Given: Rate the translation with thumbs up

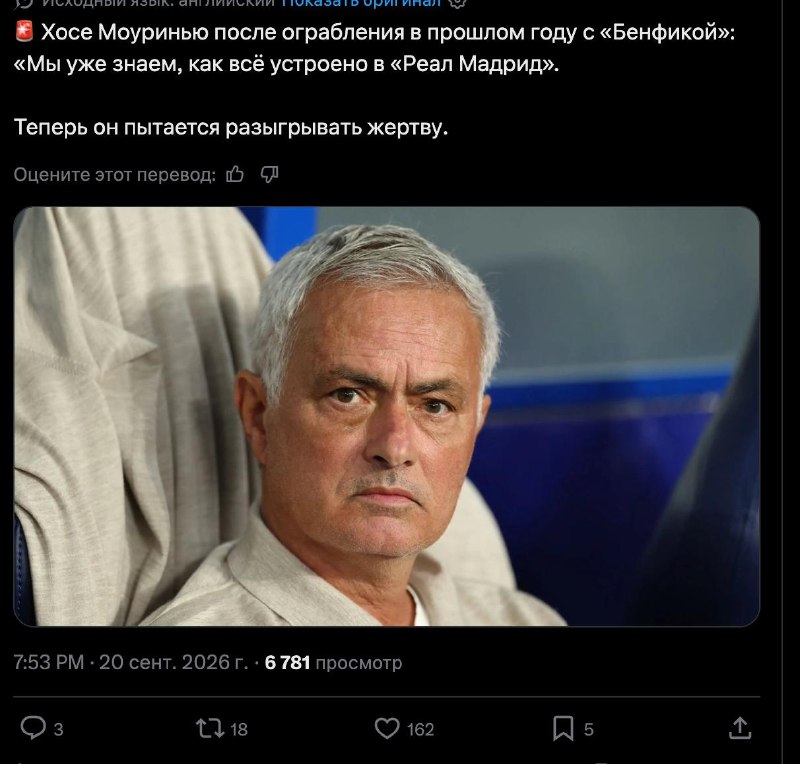Looking at the screenshot, I should pyautogui.click(x=235, y=175).
